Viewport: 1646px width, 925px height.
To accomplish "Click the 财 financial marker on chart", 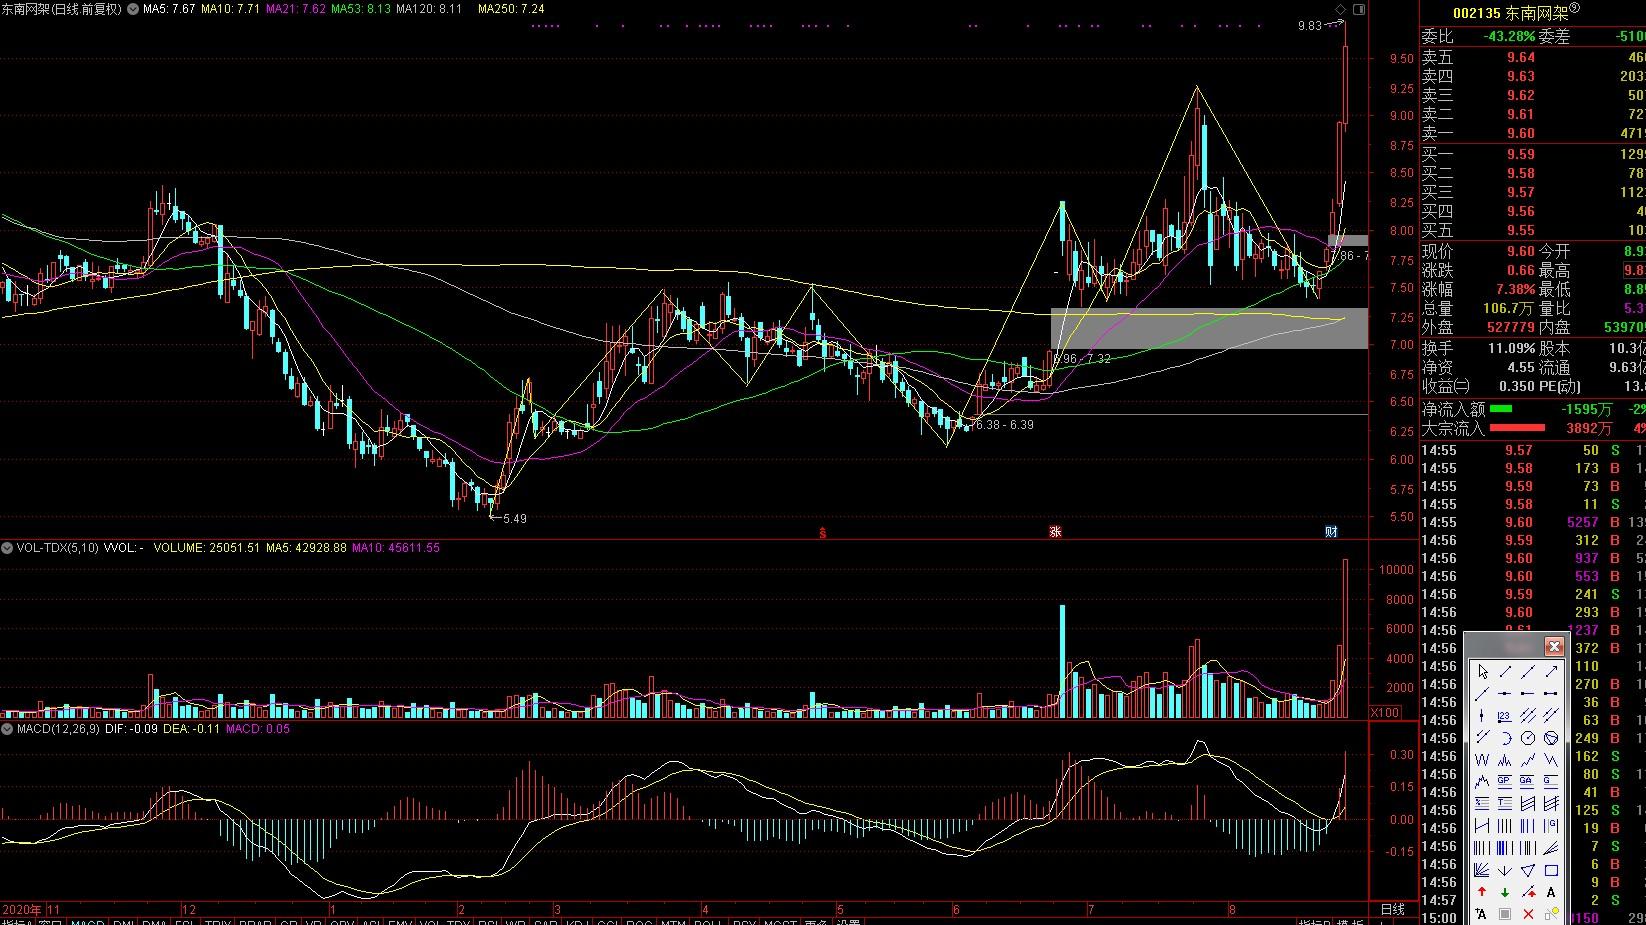I will 1331,531.
